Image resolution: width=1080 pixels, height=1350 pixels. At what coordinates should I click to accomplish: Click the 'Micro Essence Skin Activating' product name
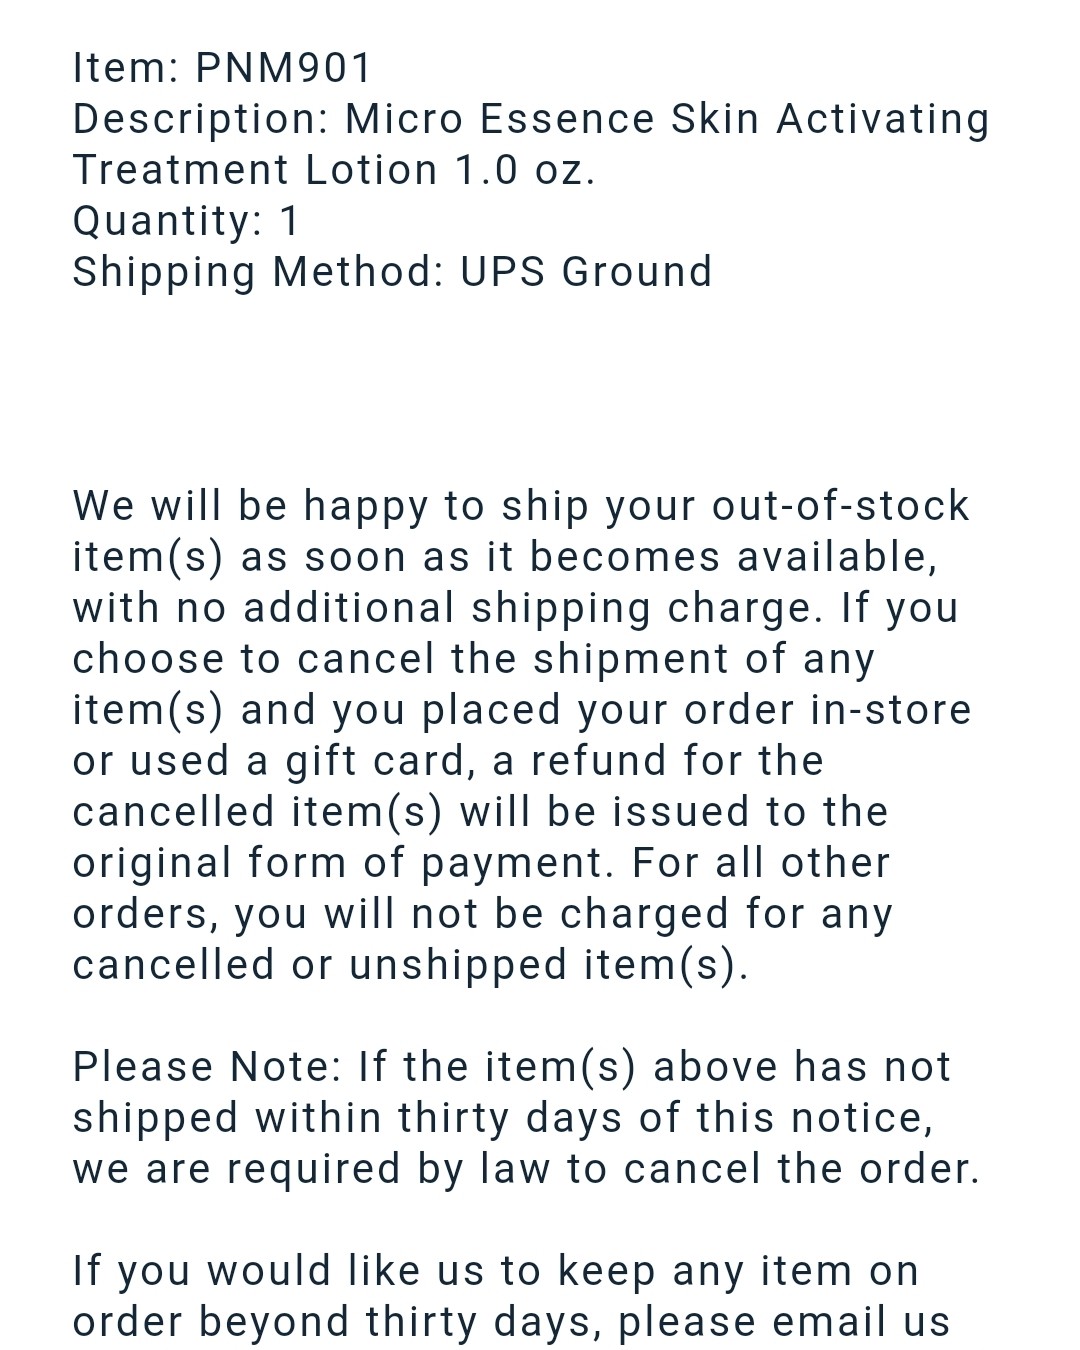click(x=667, y=119)
